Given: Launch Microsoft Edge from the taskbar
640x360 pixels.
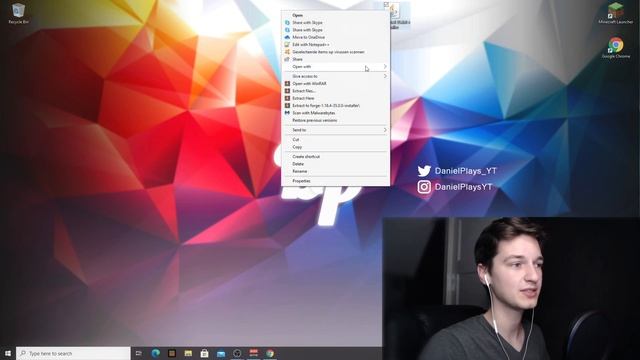Looking at the screenshot, I should [x=156, y=353].
